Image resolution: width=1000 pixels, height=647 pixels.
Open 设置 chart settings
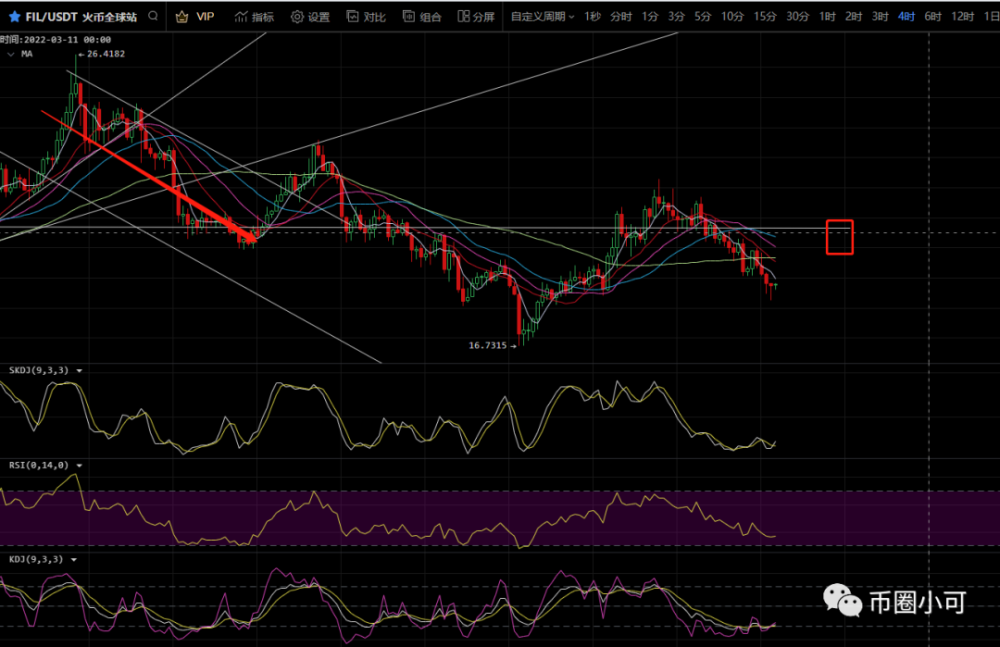pyautogui.click(x=311, y=17)
